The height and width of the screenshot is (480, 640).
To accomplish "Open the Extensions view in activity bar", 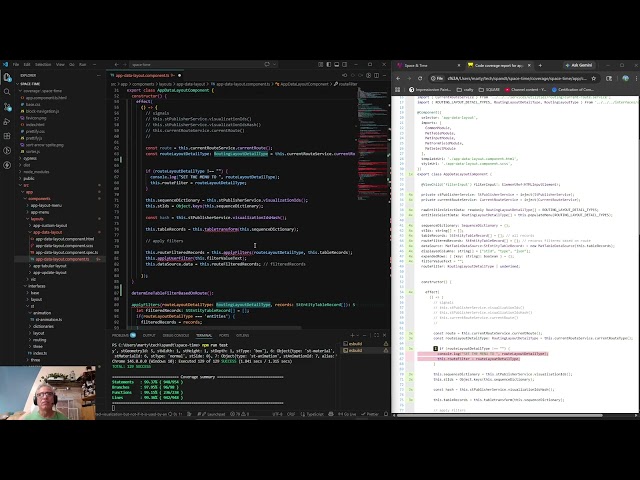I will pyautogui.click(x=7, y=136).
